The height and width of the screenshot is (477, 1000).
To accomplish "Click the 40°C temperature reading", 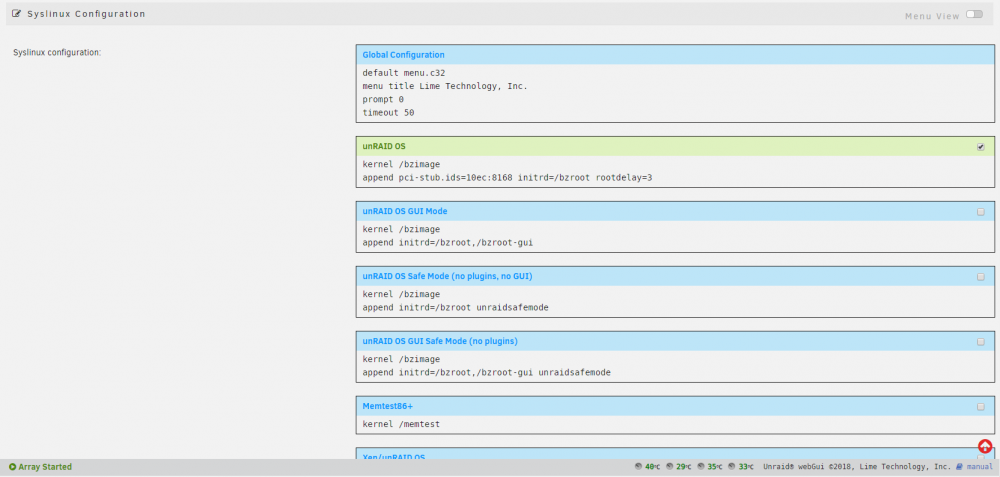I will point(653,467).
